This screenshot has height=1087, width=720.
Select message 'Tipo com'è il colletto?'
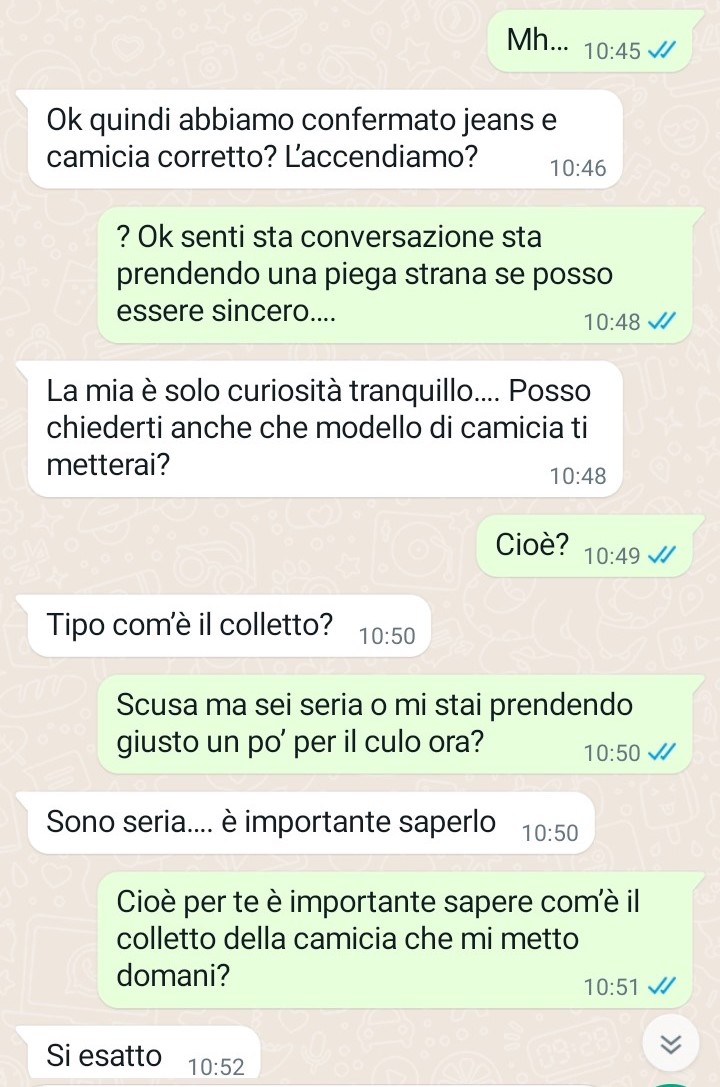click(229, 626)
